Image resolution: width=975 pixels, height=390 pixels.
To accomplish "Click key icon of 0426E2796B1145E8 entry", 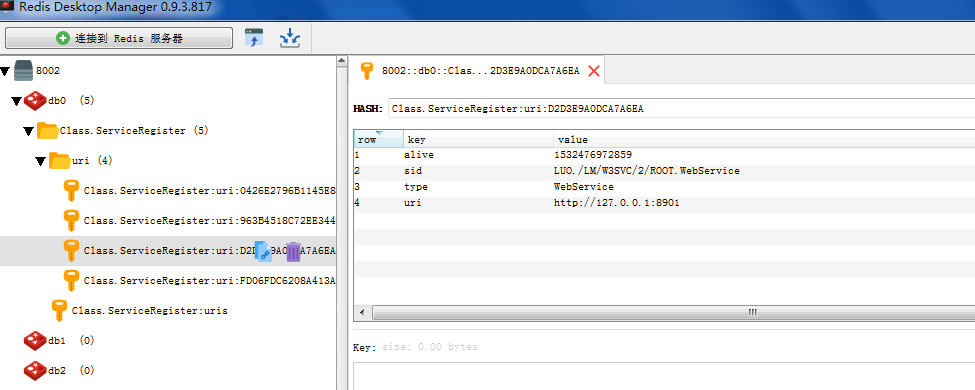I will click(x=72, y=190).
